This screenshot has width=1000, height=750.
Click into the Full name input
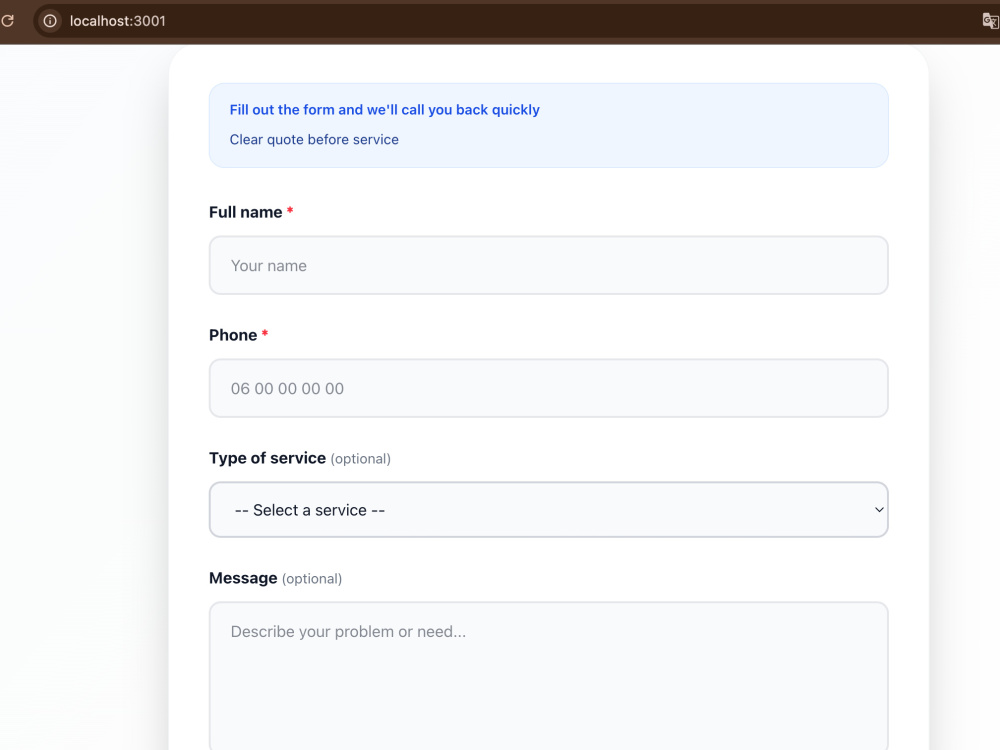(x=548, y=265)
